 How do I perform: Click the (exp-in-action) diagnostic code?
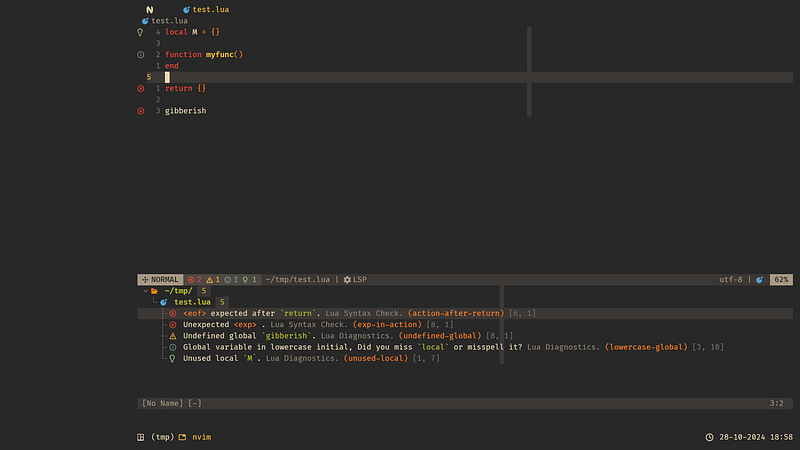(387, 324)
